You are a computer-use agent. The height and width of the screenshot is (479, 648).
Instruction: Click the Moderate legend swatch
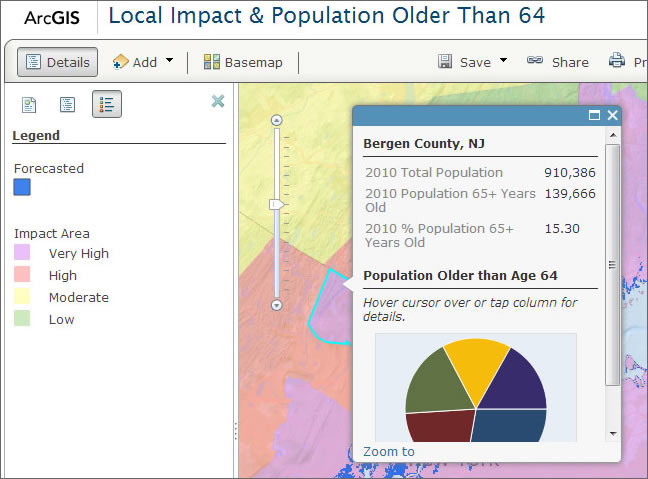pos(22,296)
